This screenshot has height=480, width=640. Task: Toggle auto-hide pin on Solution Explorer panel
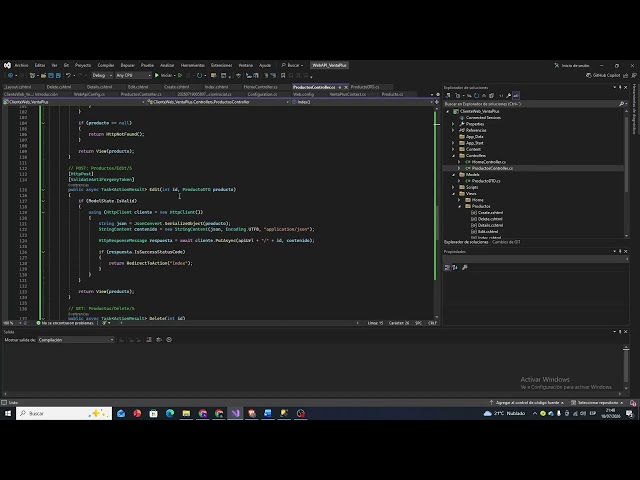(620, 87)
